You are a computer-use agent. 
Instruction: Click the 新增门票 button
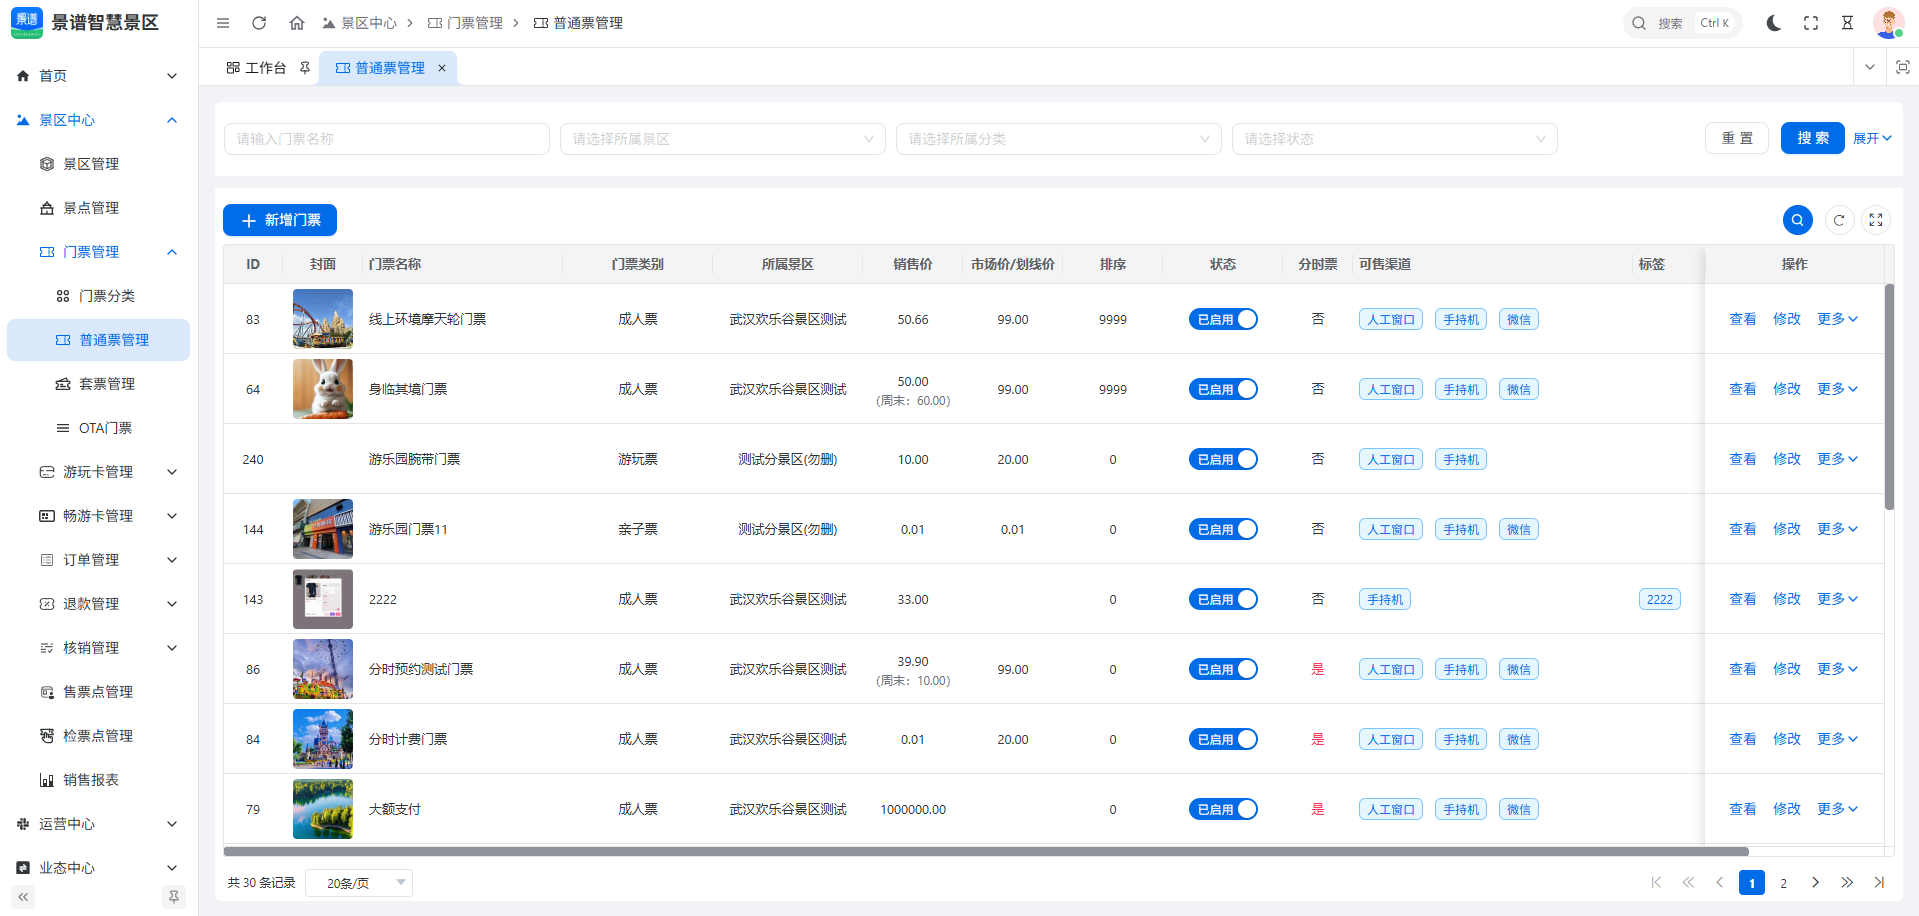click(280, 220)
